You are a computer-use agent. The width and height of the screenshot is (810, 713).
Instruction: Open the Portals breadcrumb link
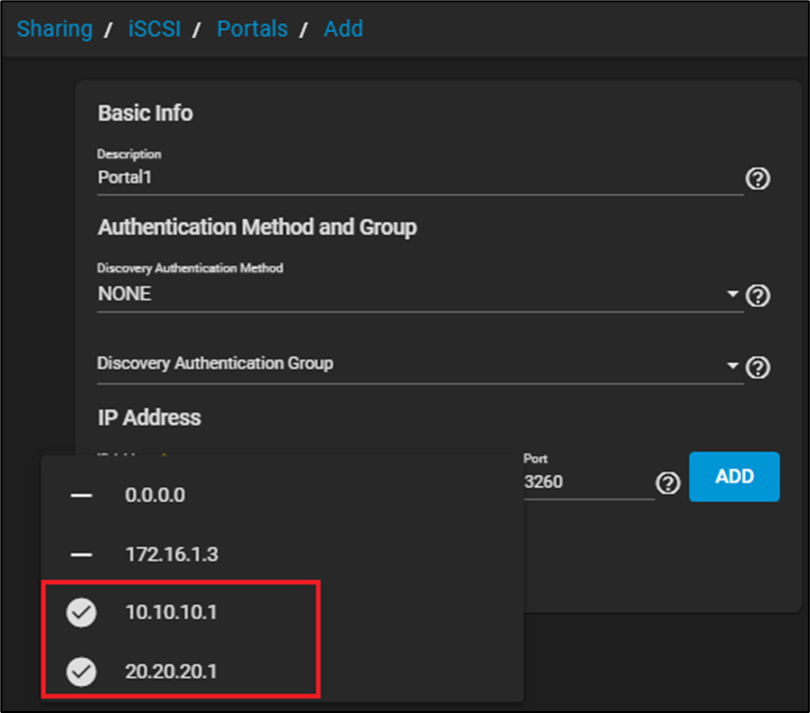(252, 28)
